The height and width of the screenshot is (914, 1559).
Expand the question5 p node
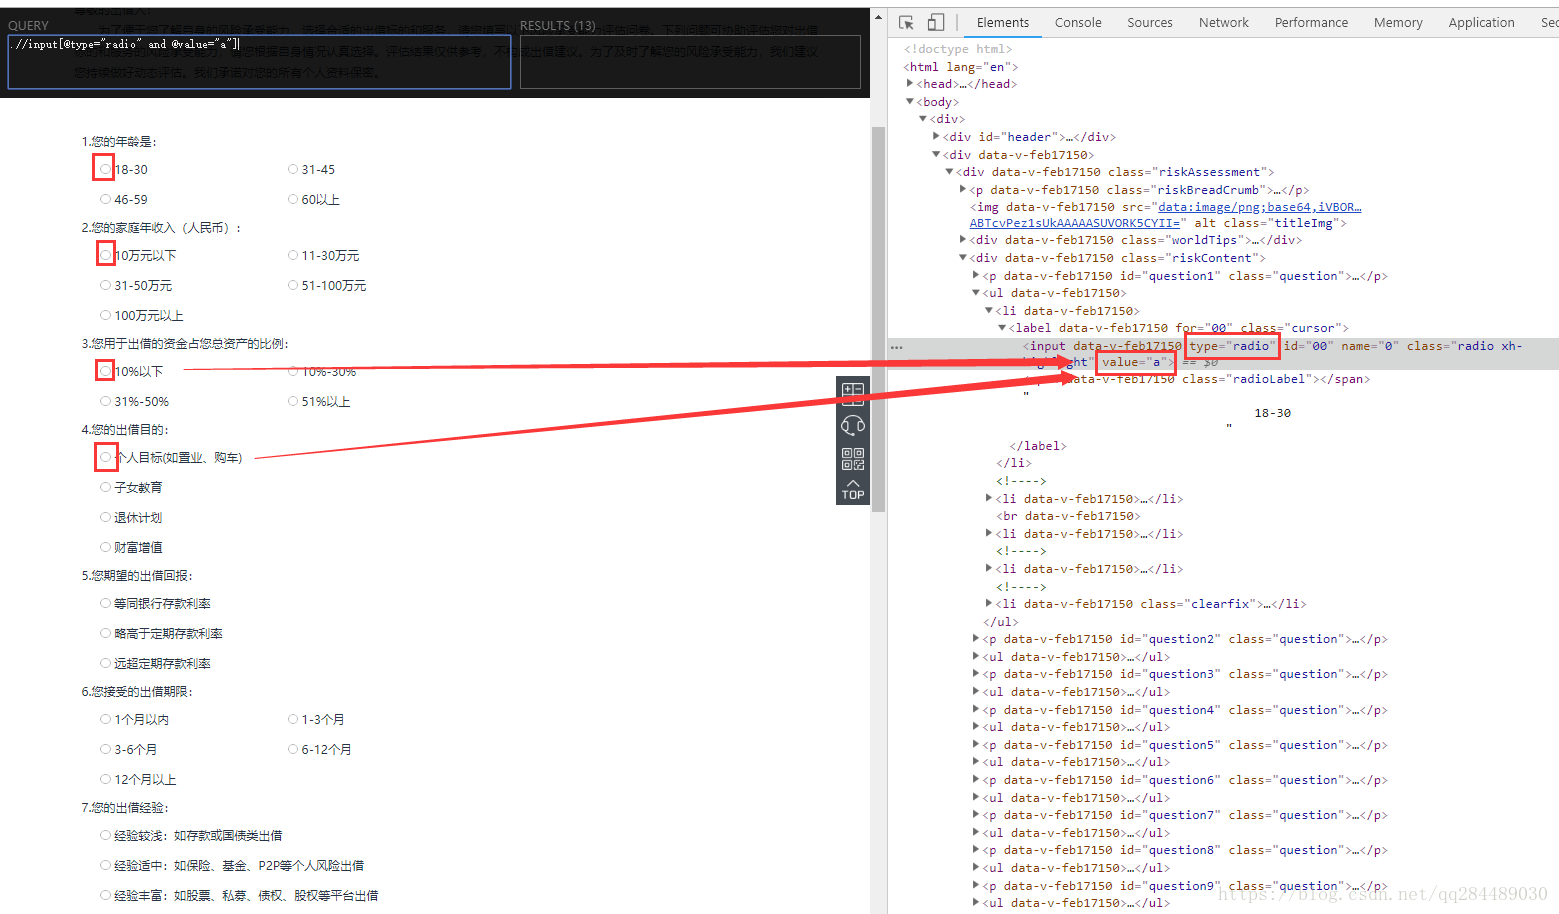click(976, 745)
